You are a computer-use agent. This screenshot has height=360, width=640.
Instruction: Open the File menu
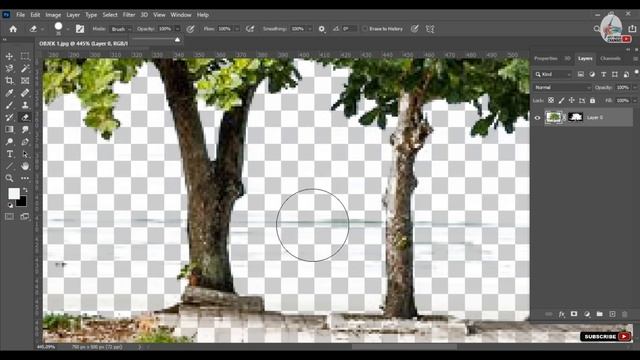[x=20, y=15]
